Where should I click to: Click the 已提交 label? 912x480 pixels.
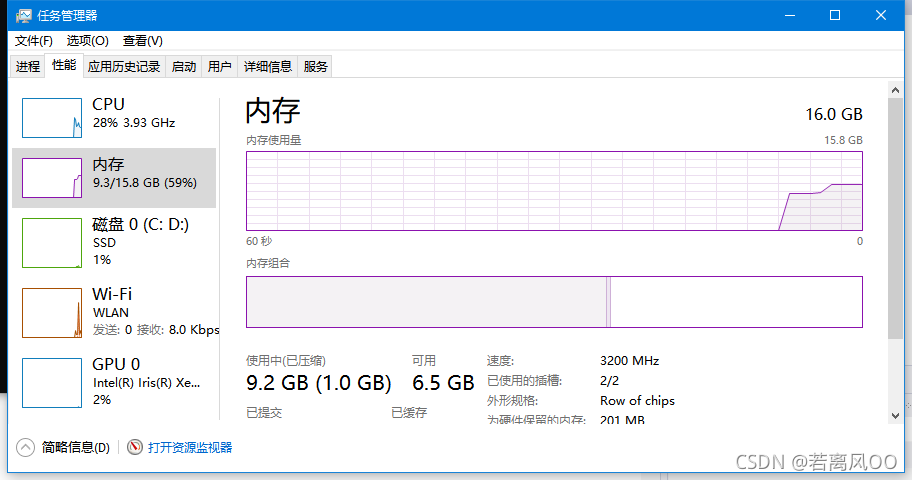pos(264,413)
